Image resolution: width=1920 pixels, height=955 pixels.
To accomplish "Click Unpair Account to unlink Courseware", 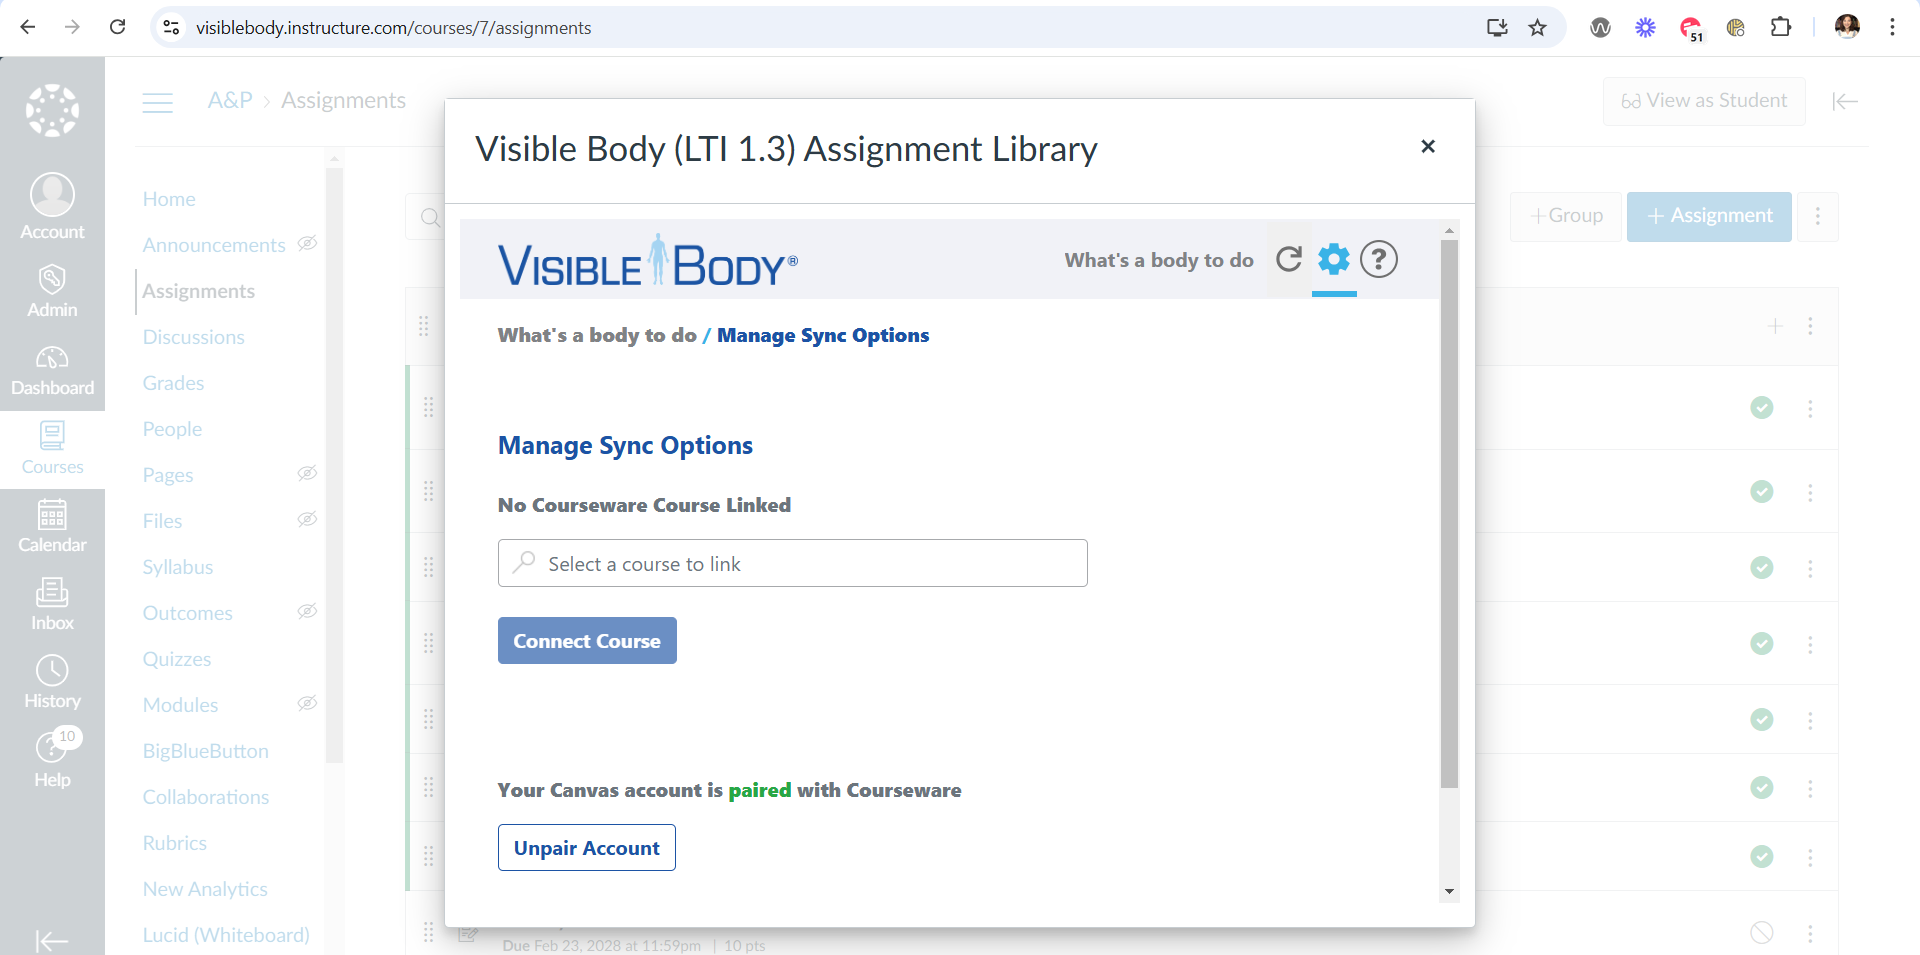I will click(x=586, y=847).
